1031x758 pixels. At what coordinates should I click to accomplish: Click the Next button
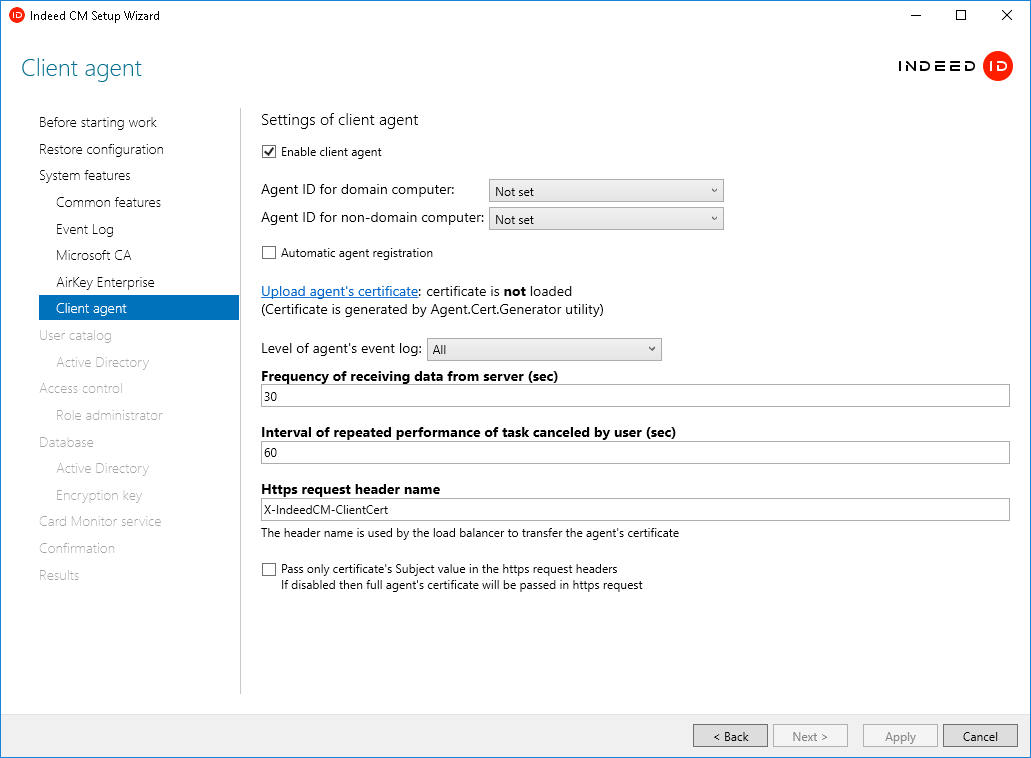coord(810,736)
